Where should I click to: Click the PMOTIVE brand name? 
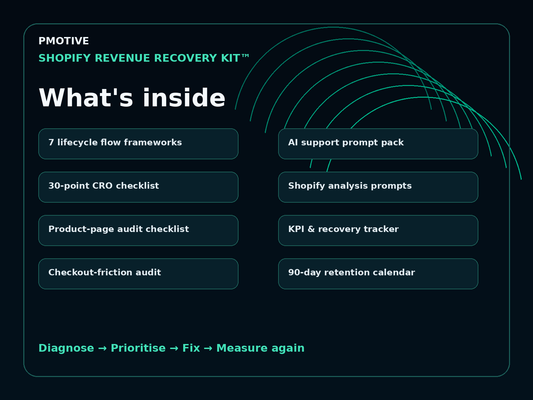[x=64, y=41]
